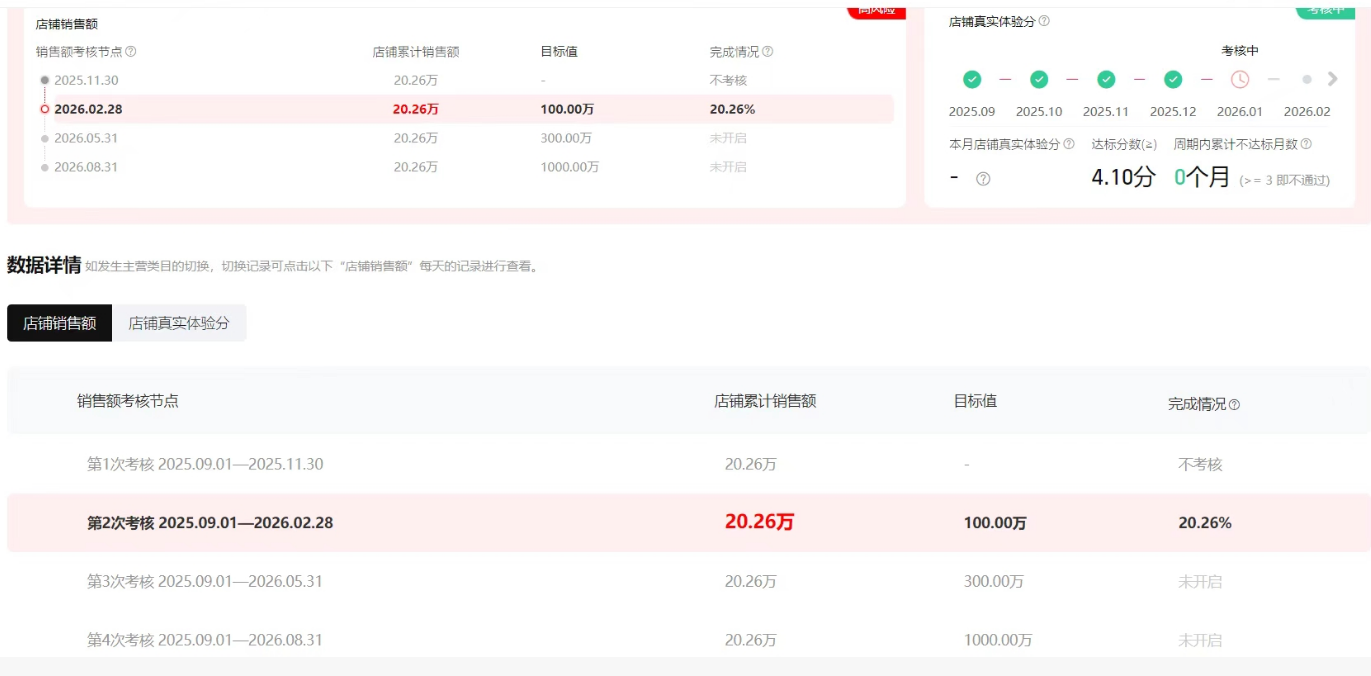
Task: Click right chevron to show later months
Action: [1332, 79]
